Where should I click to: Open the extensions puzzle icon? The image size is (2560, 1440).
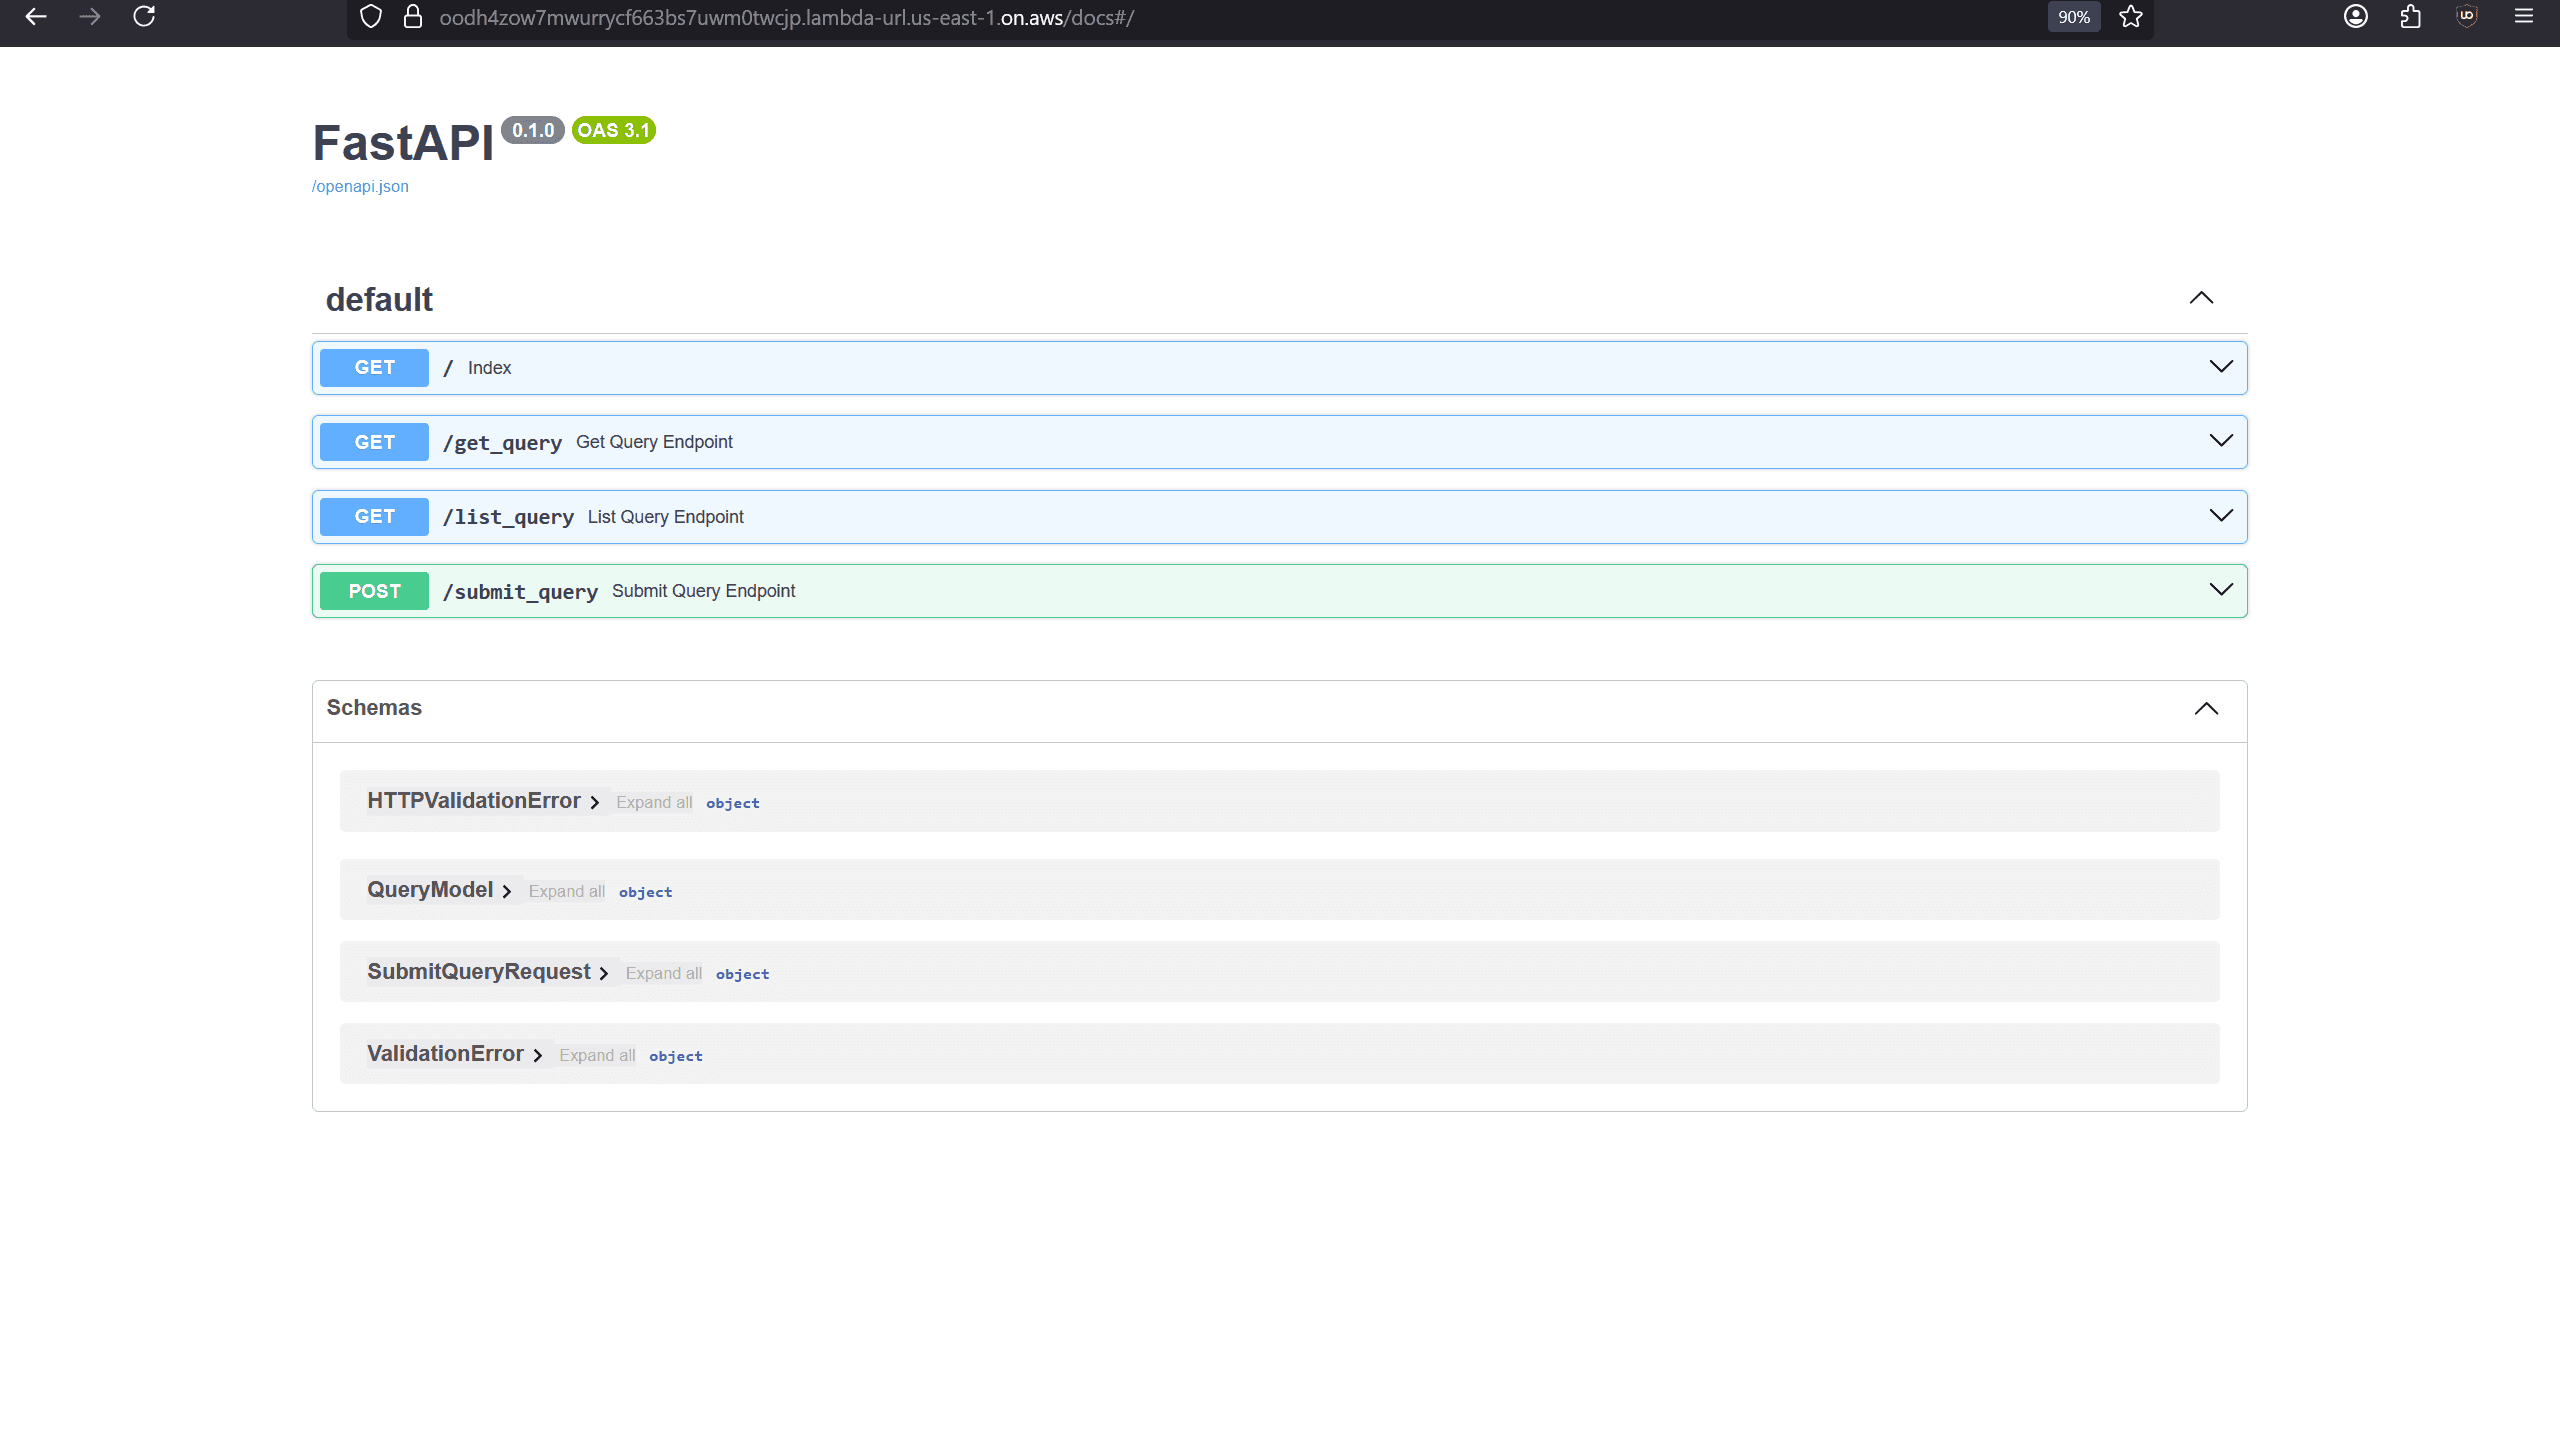pos(2411,17)
